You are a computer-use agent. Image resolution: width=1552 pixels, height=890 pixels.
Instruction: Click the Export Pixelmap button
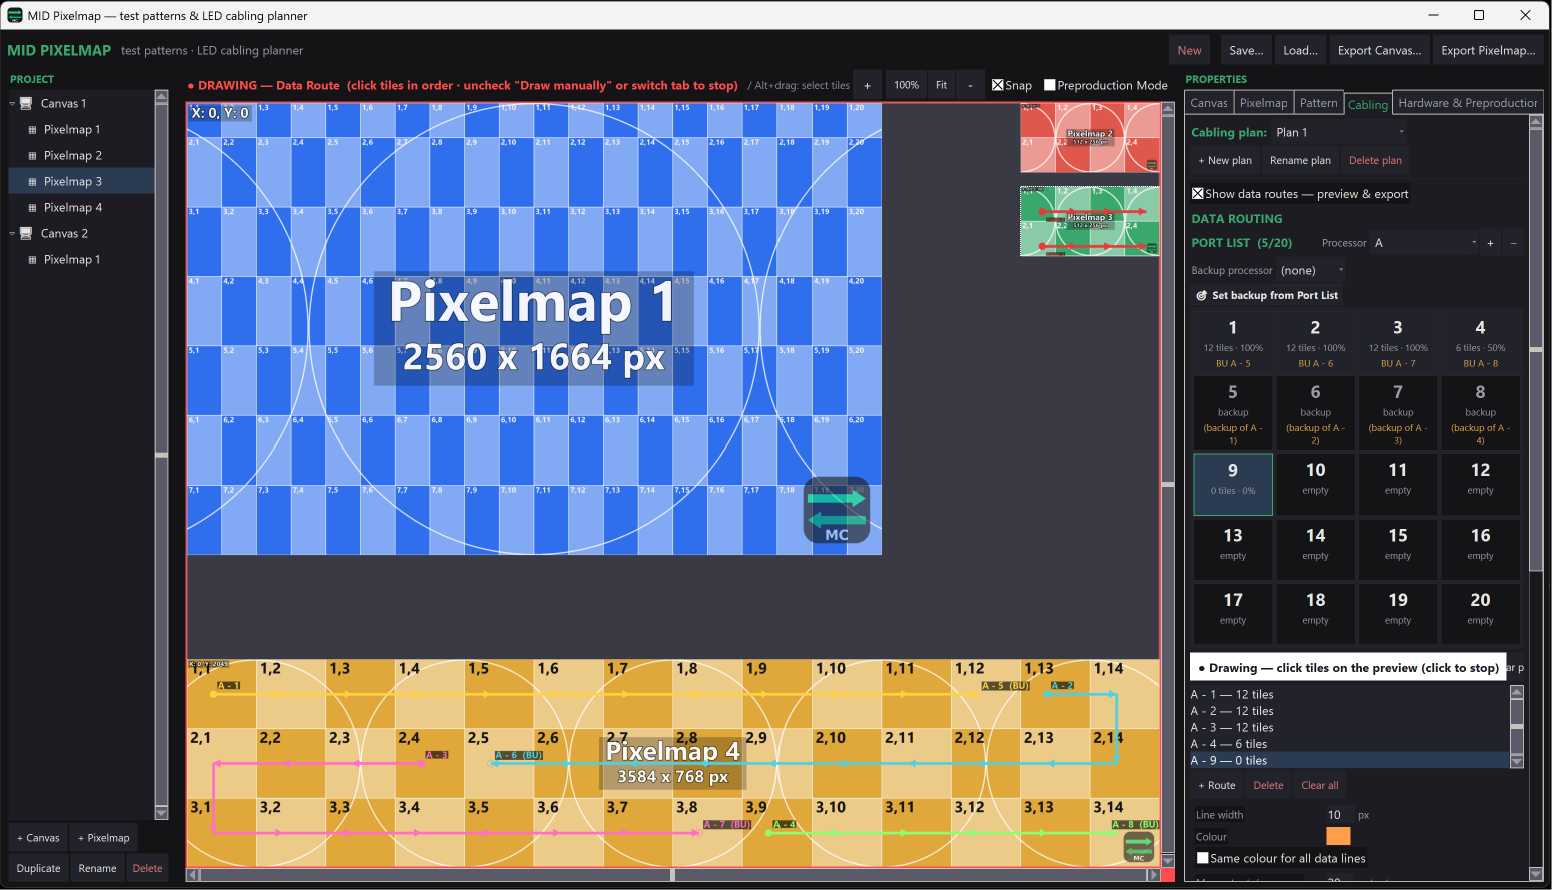(1488, 50)
